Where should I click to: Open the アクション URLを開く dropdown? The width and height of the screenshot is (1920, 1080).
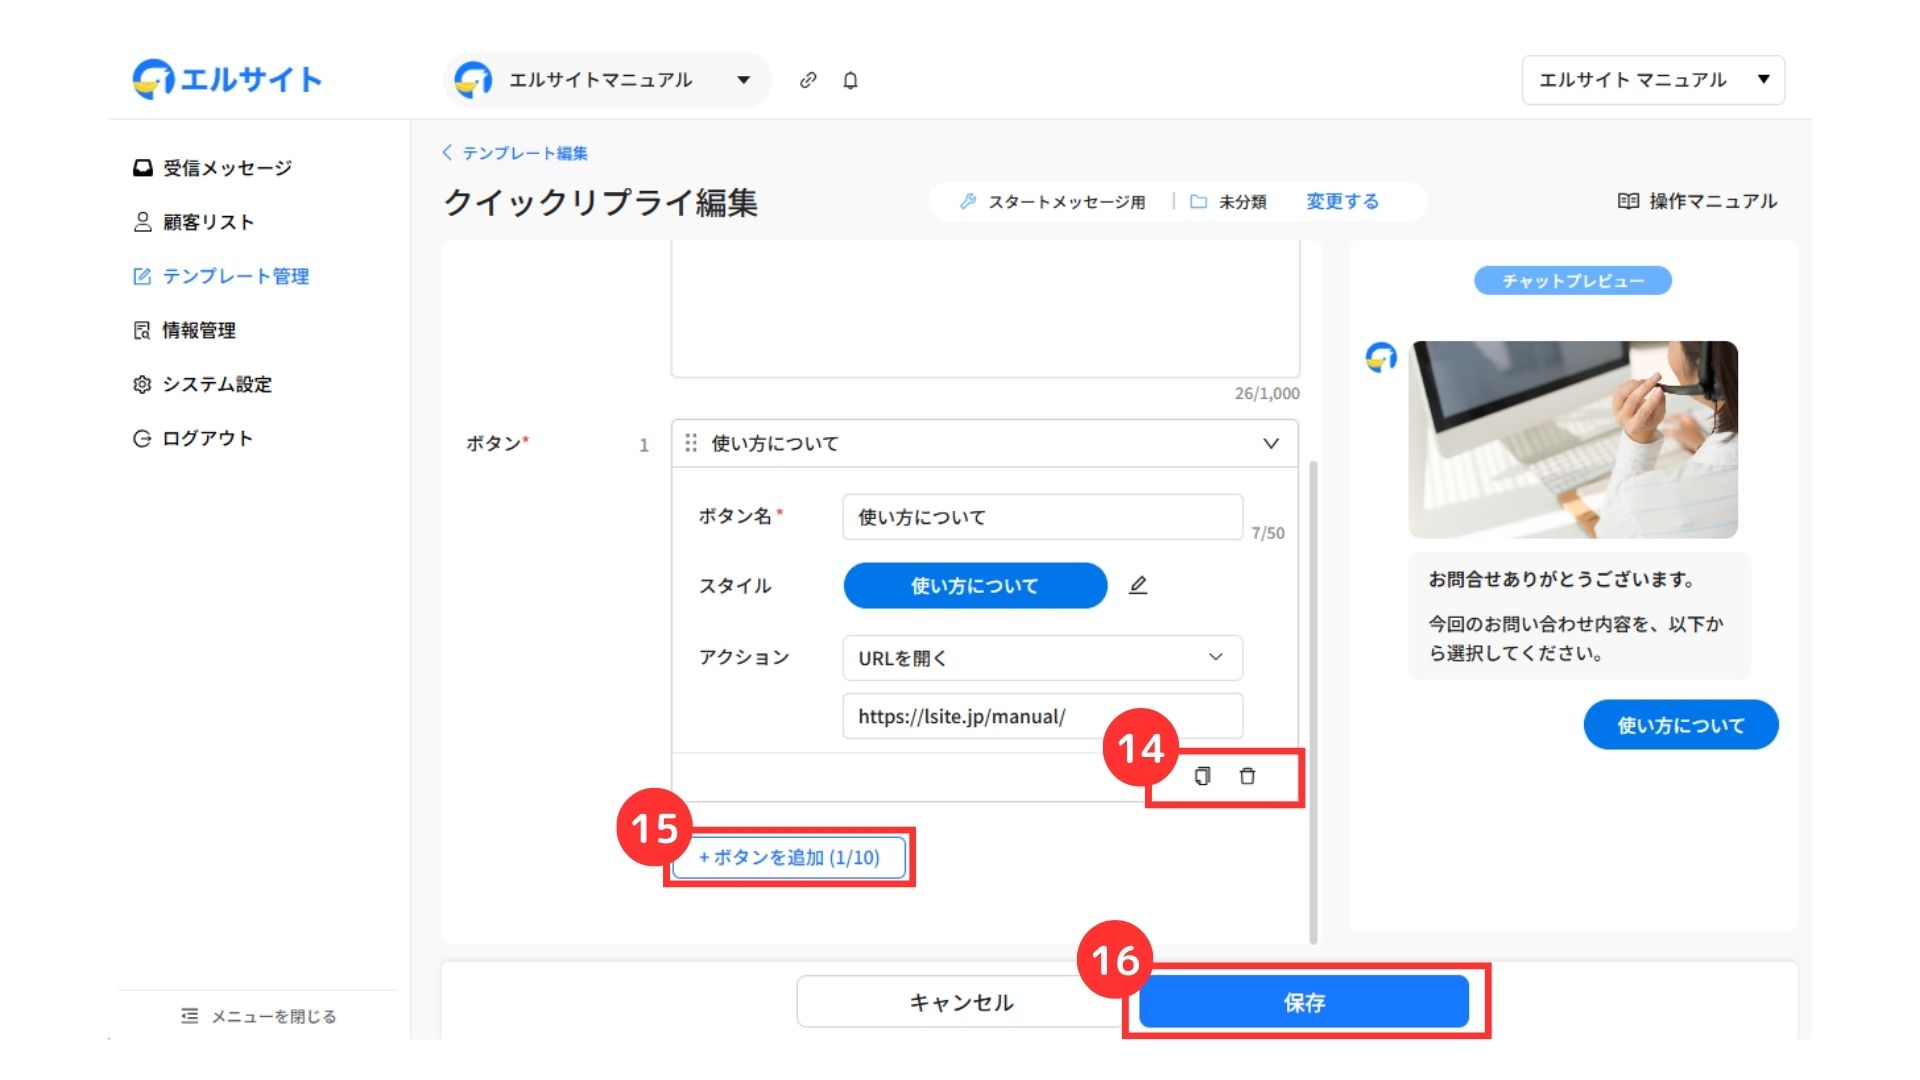tap(1042, 658)
